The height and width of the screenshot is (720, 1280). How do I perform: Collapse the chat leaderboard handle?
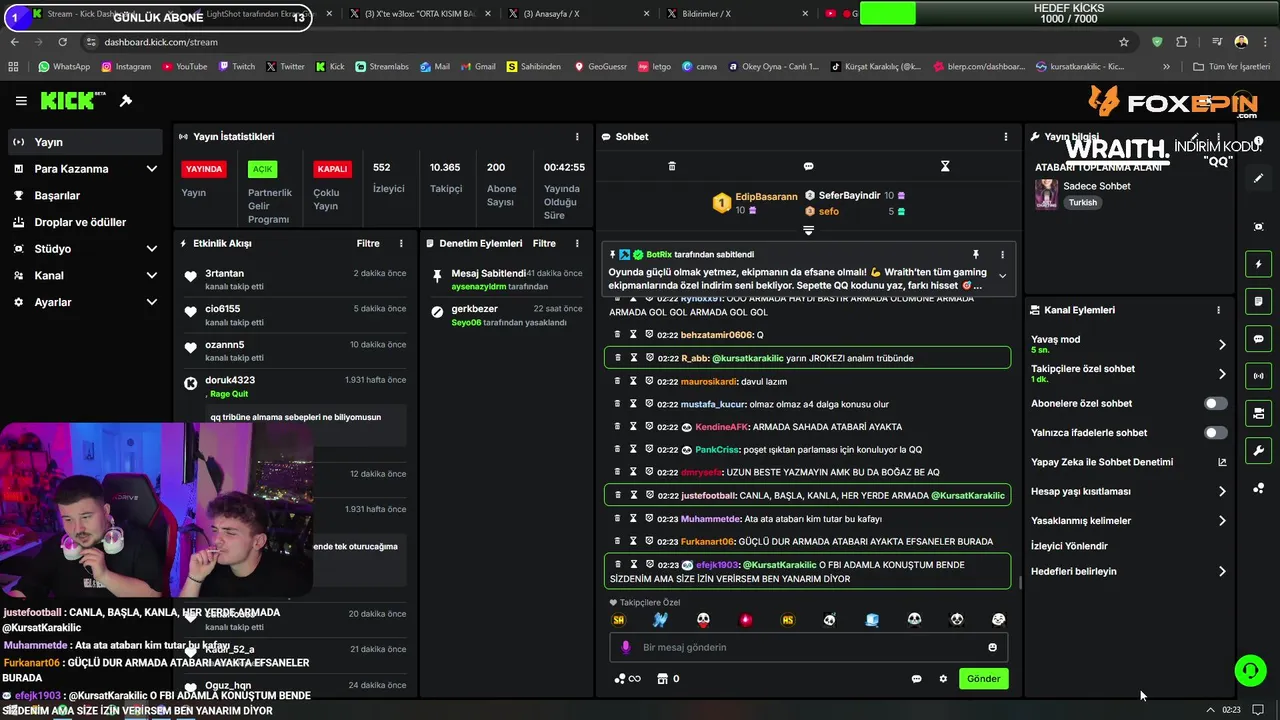pyautogui.click(x=808, y=231)
